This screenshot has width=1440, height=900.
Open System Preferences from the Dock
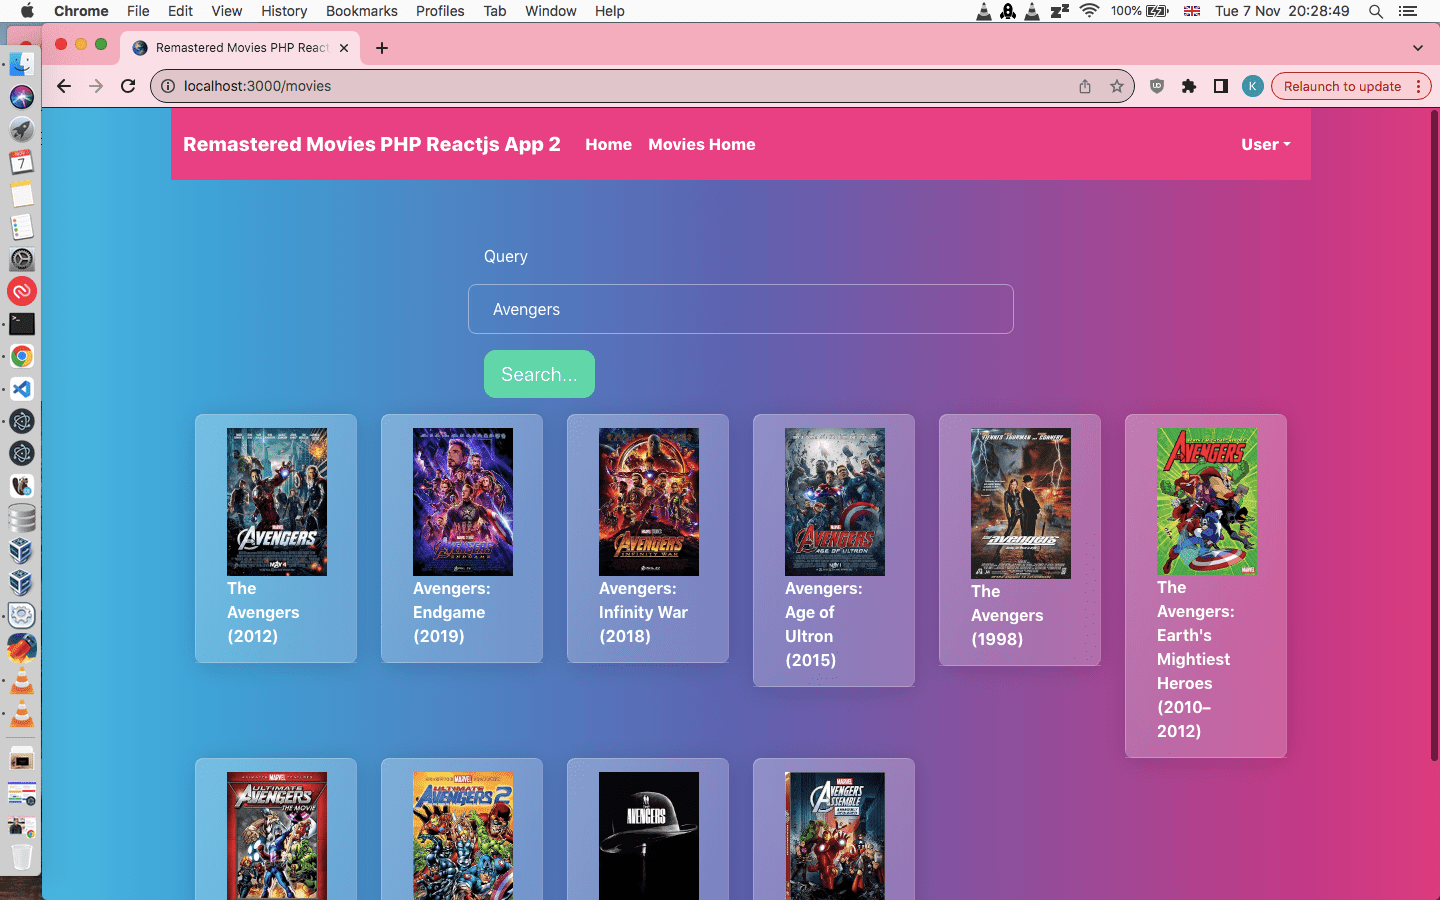click(22, 259)
